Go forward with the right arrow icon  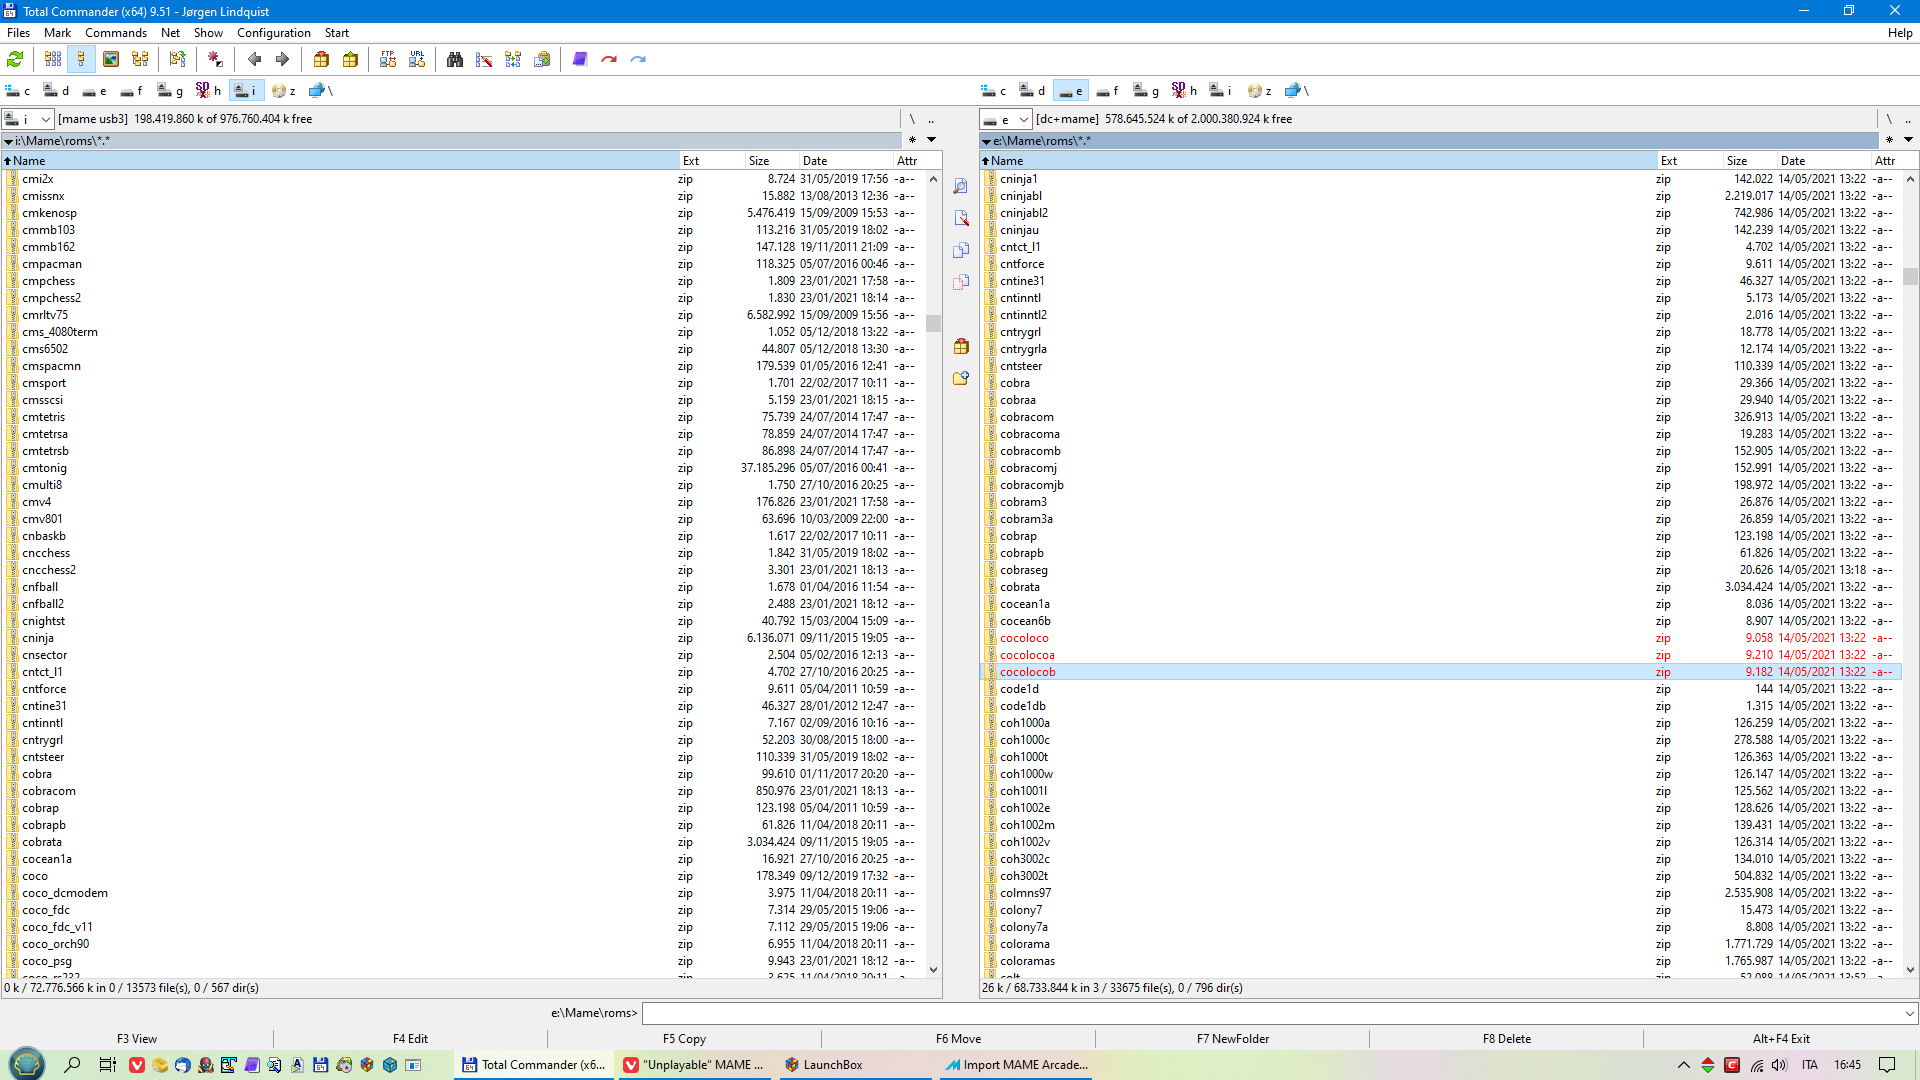point(282,59)
